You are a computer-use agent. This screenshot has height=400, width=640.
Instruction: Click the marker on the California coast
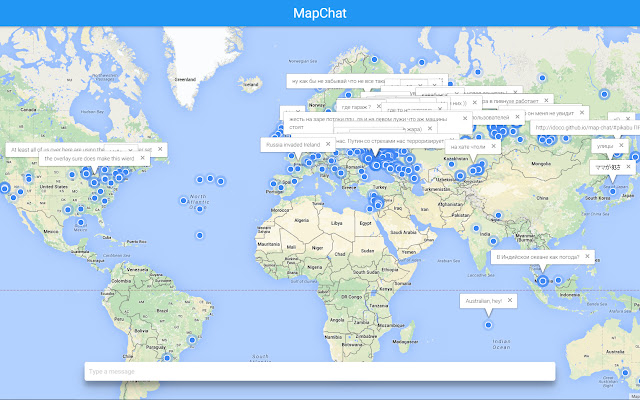(x=4, y=188)
